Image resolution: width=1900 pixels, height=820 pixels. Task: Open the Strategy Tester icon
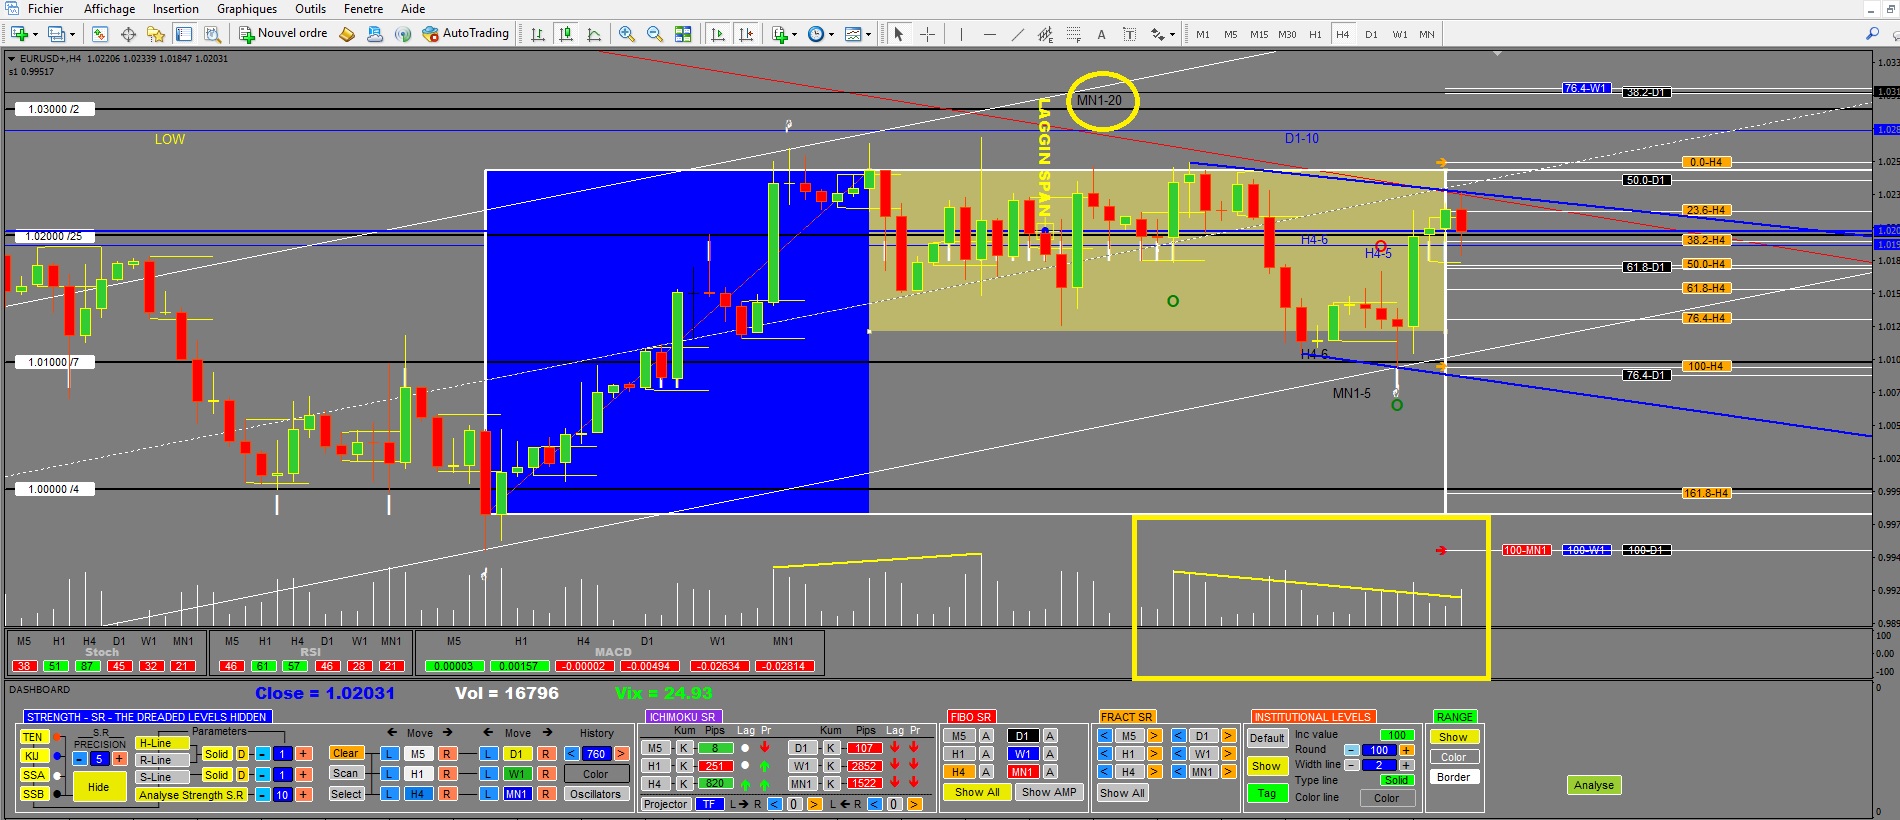pyautogui.click(x=212, y=34)
